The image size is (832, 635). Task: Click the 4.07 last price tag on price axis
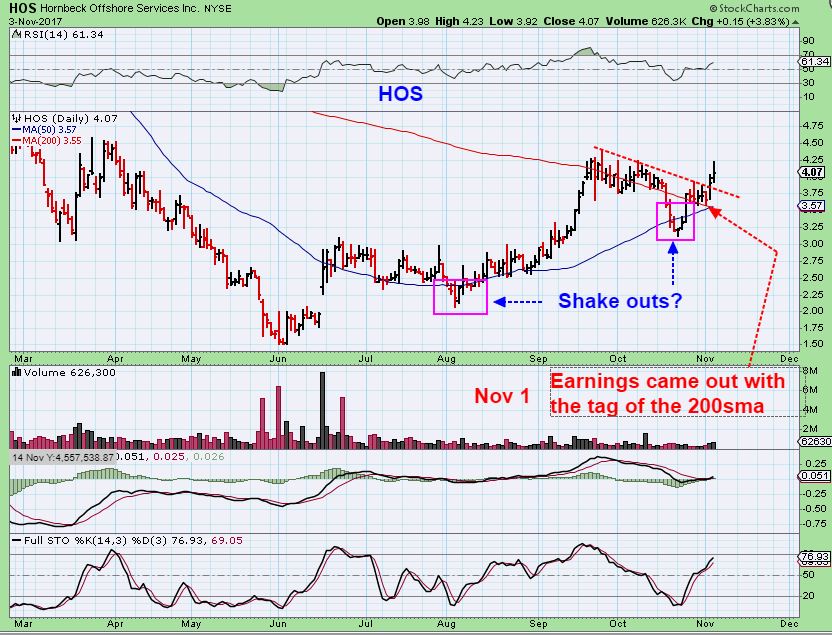click(813, 172)
